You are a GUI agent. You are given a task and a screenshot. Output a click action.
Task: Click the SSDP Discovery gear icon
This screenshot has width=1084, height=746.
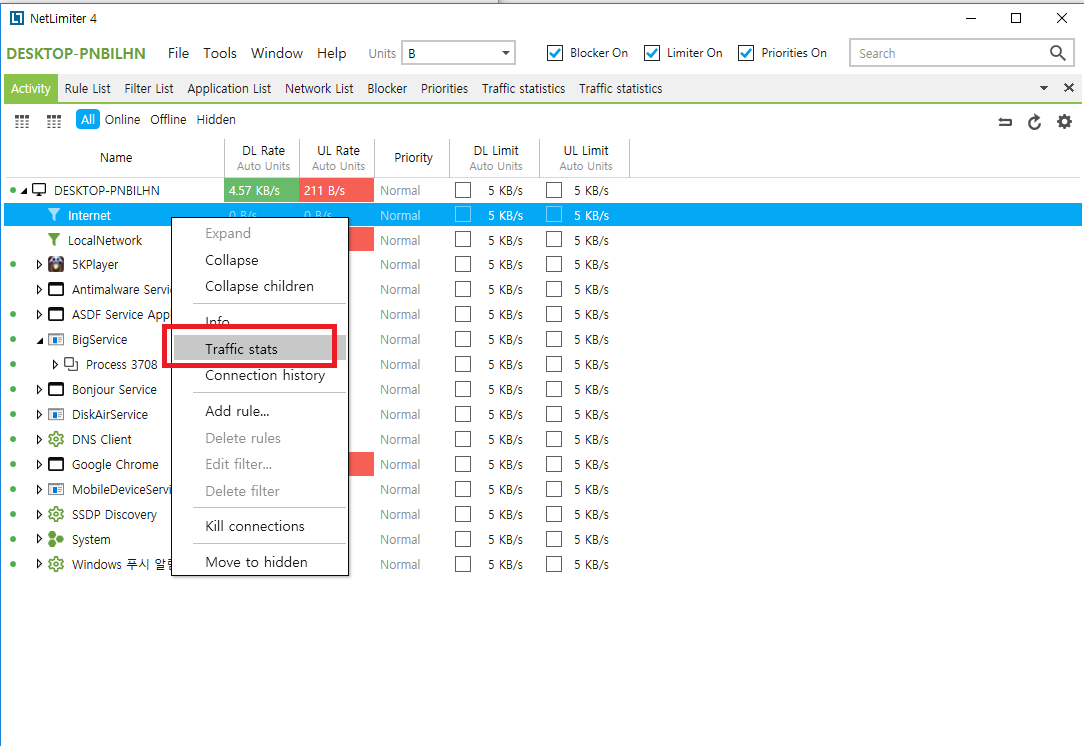tap(56, 514)
